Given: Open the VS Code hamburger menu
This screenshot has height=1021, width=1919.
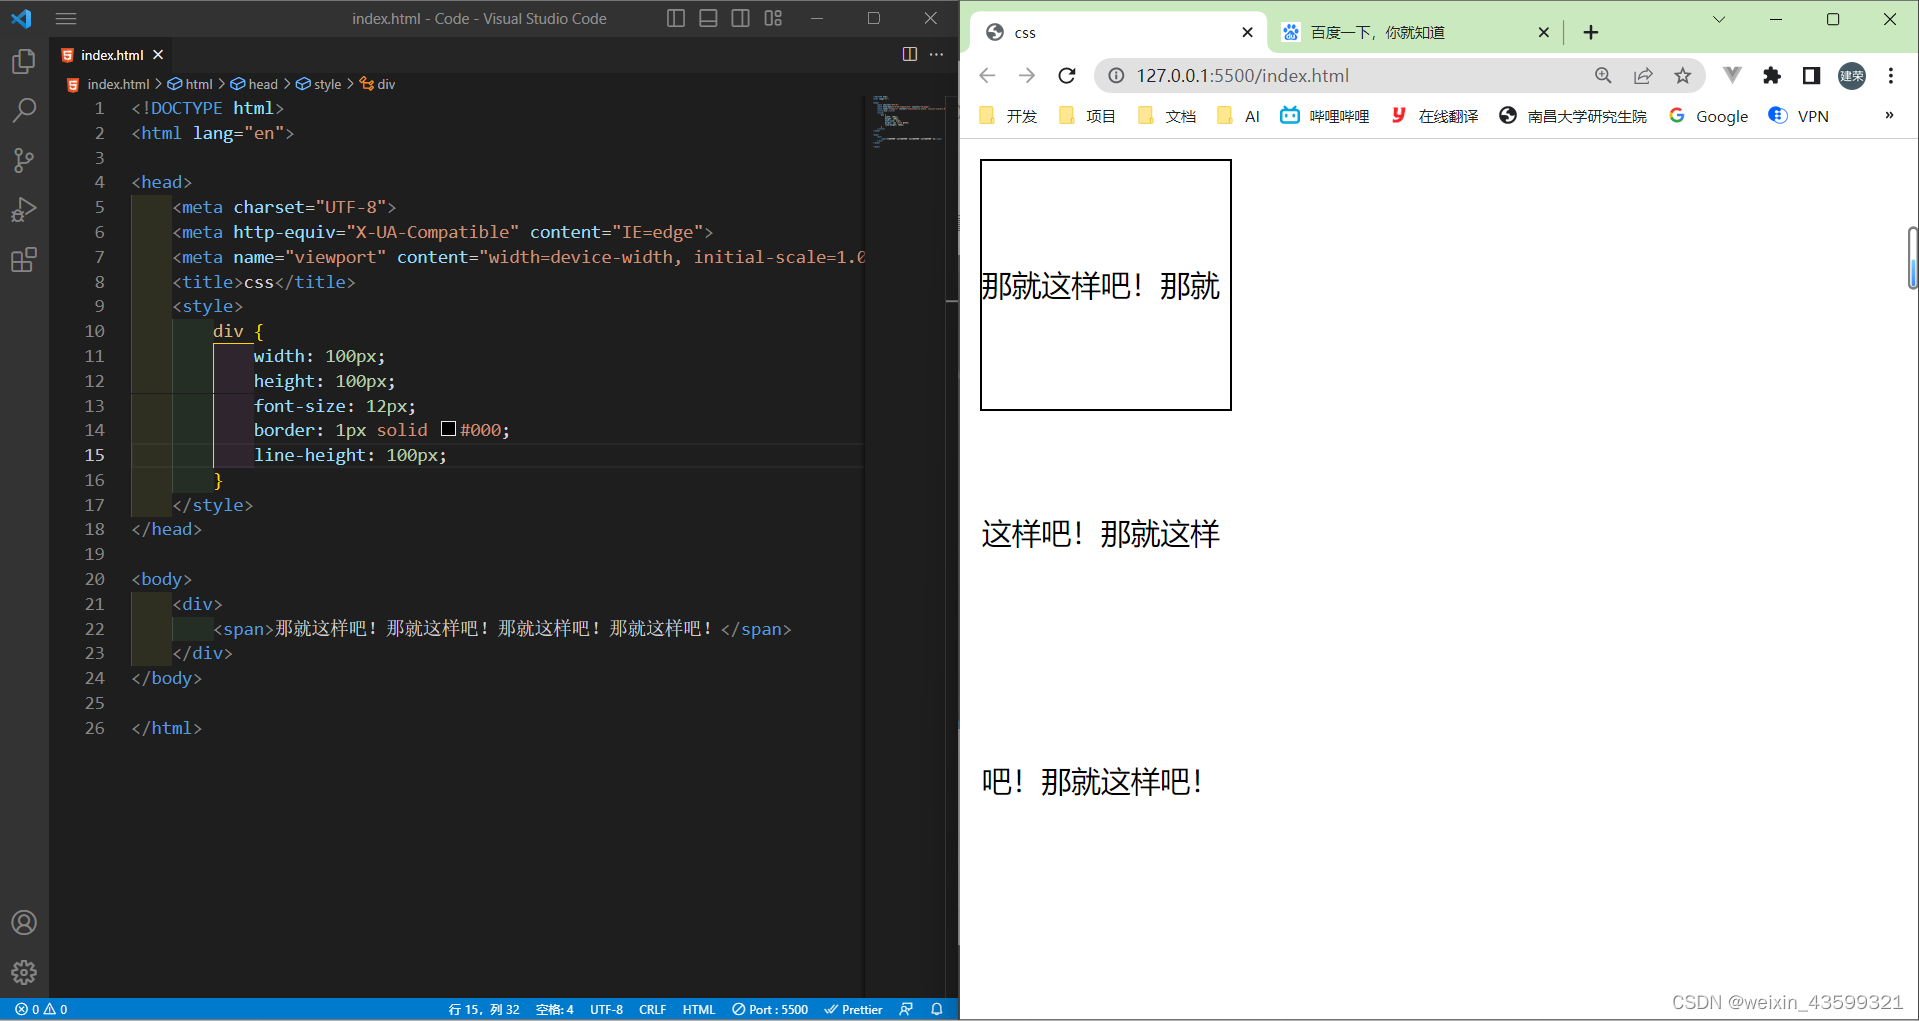Looking at the screenshot, I should click(x=66, y=18).
